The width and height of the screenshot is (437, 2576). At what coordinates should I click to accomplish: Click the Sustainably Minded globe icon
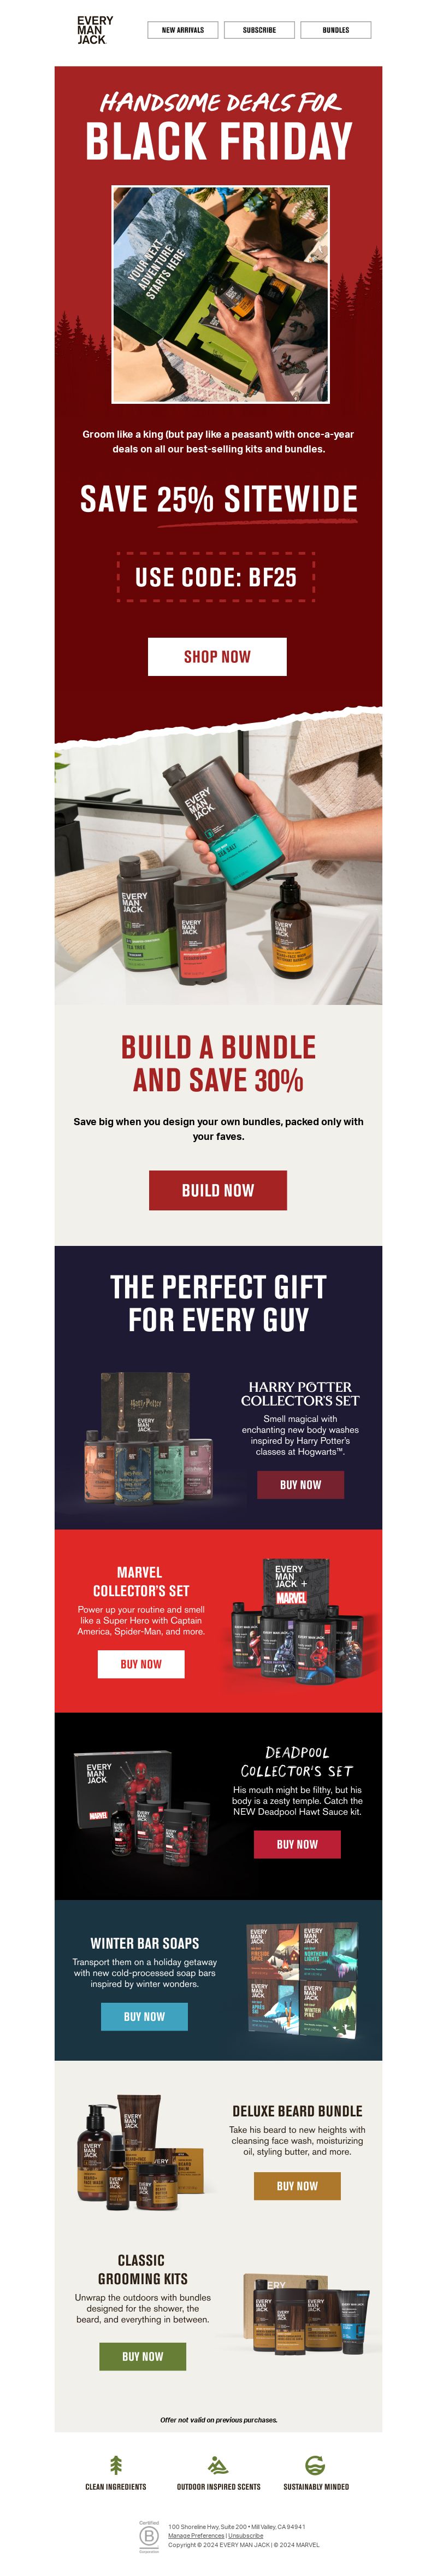[315, 2465]
